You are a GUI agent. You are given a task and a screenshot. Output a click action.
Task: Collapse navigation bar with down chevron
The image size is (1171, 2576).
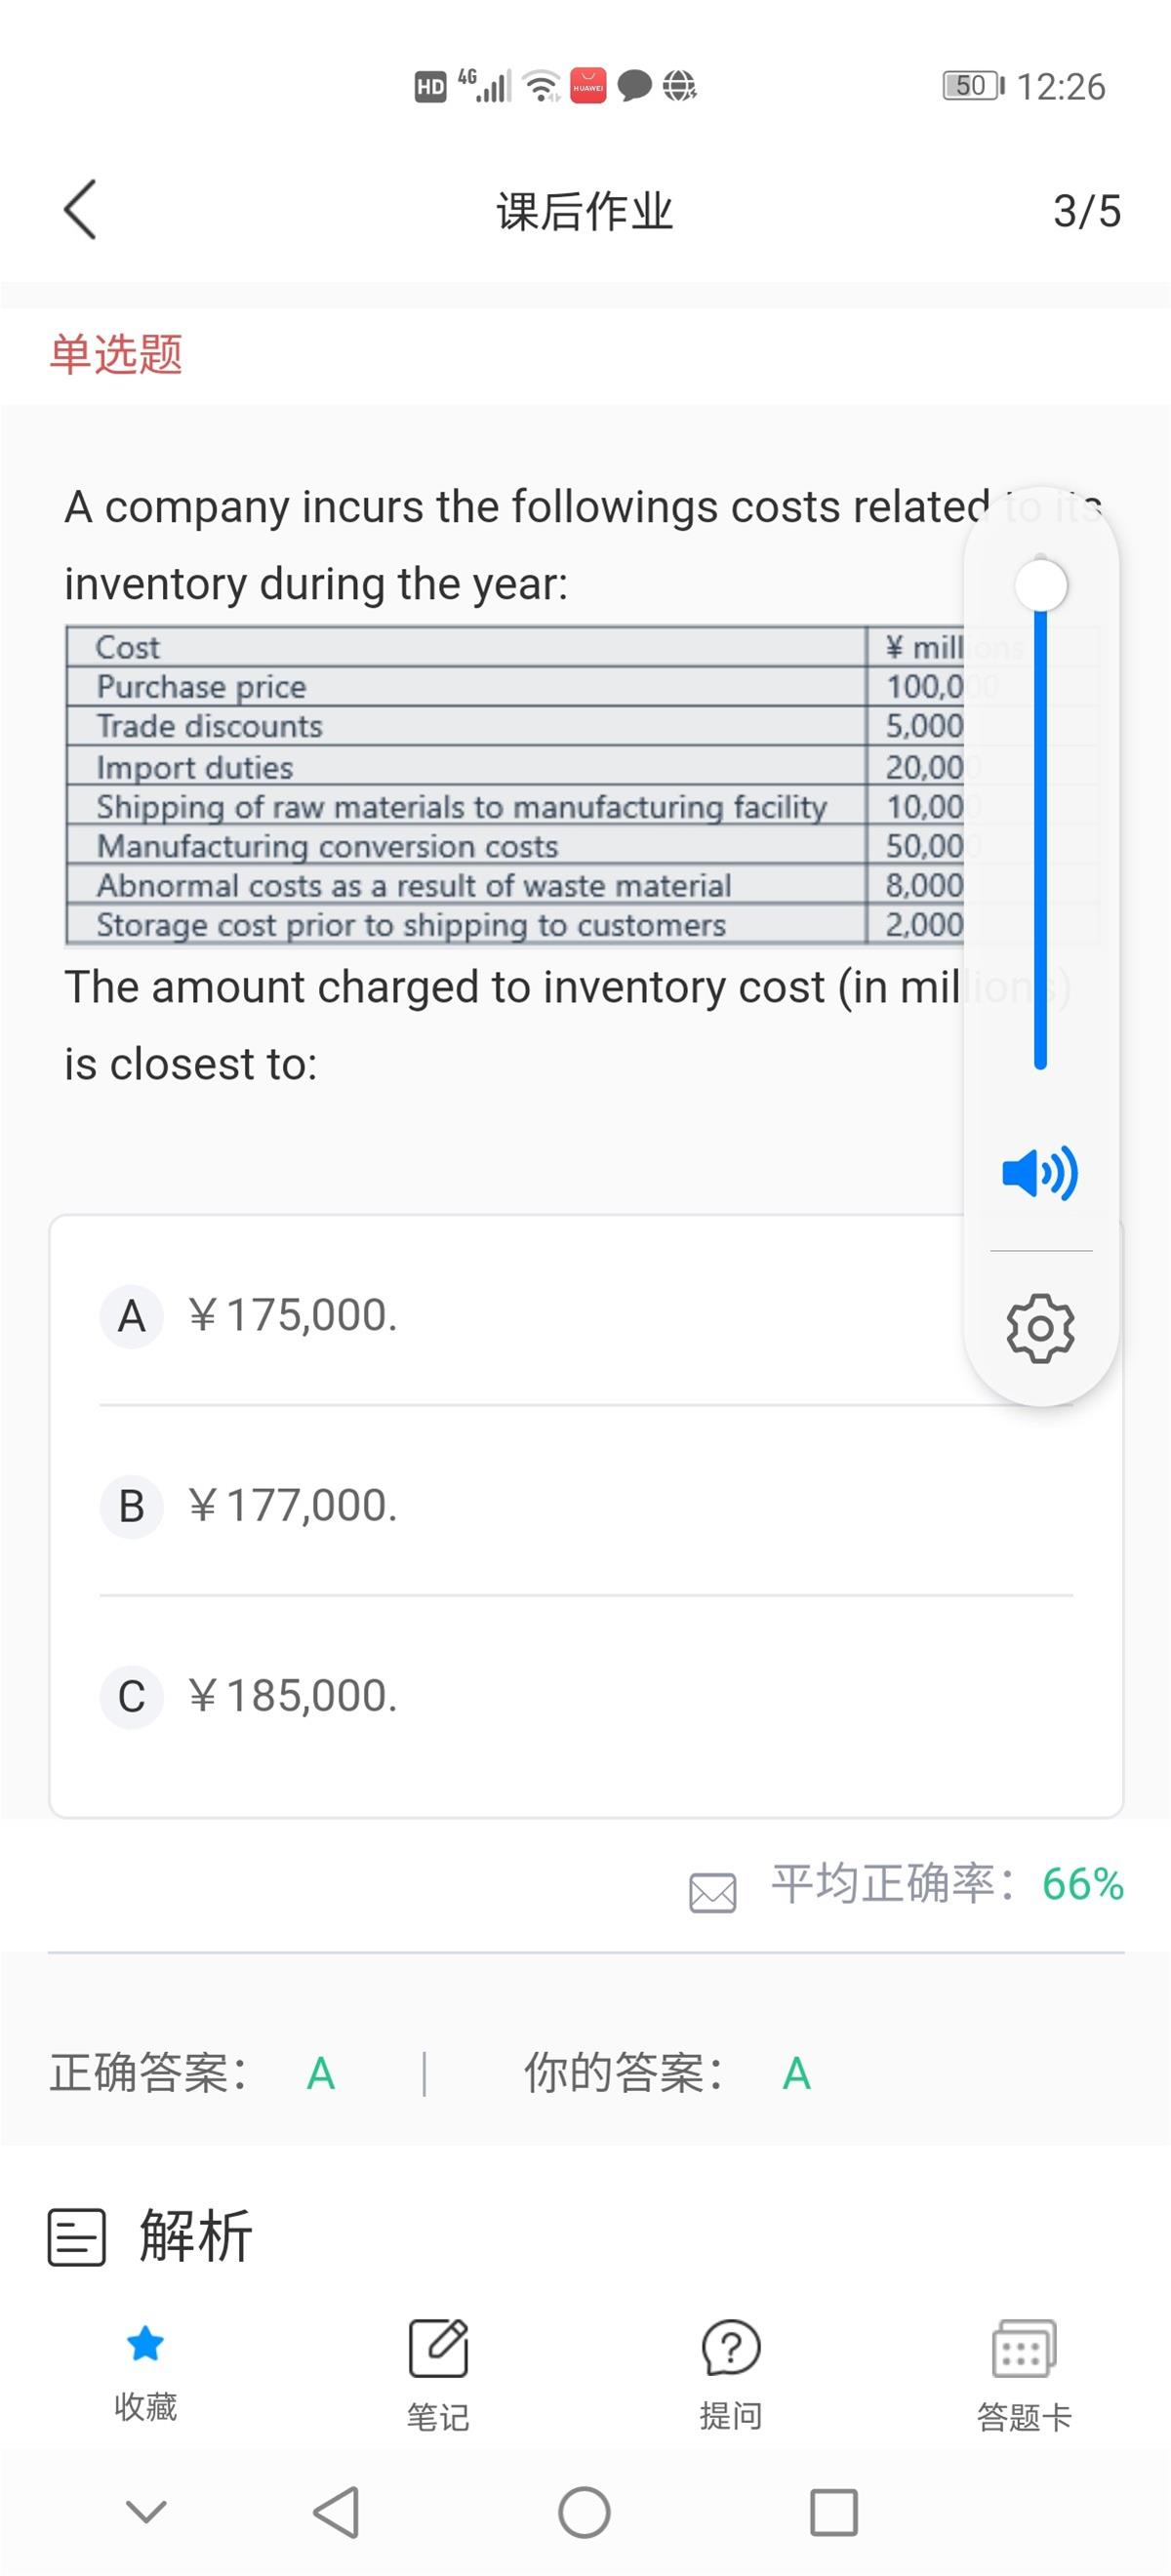[x=146, y=2511]
